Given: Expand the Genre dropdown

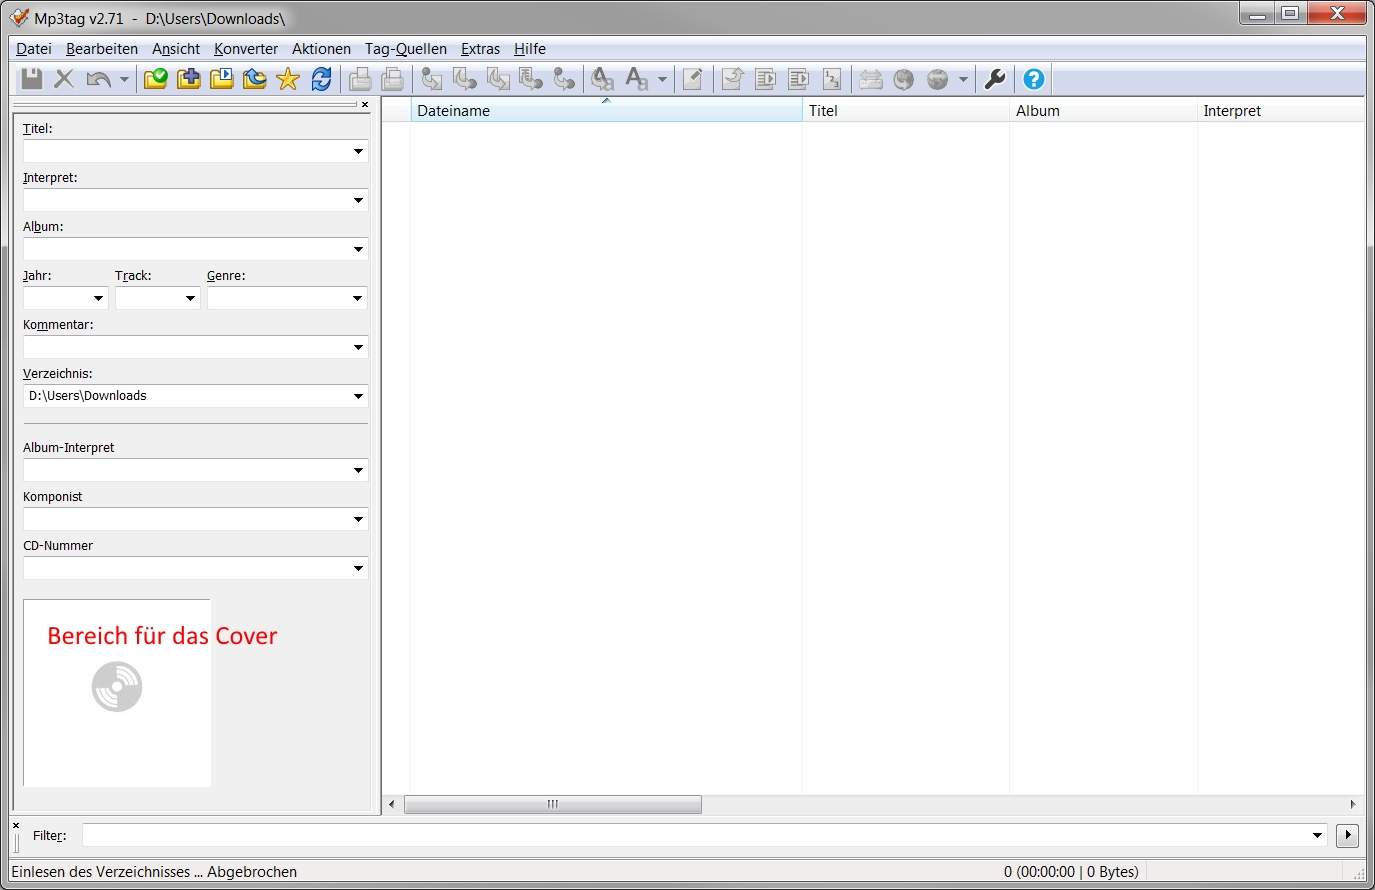Looking at the screenshot, I should click(x=357, y=298).
